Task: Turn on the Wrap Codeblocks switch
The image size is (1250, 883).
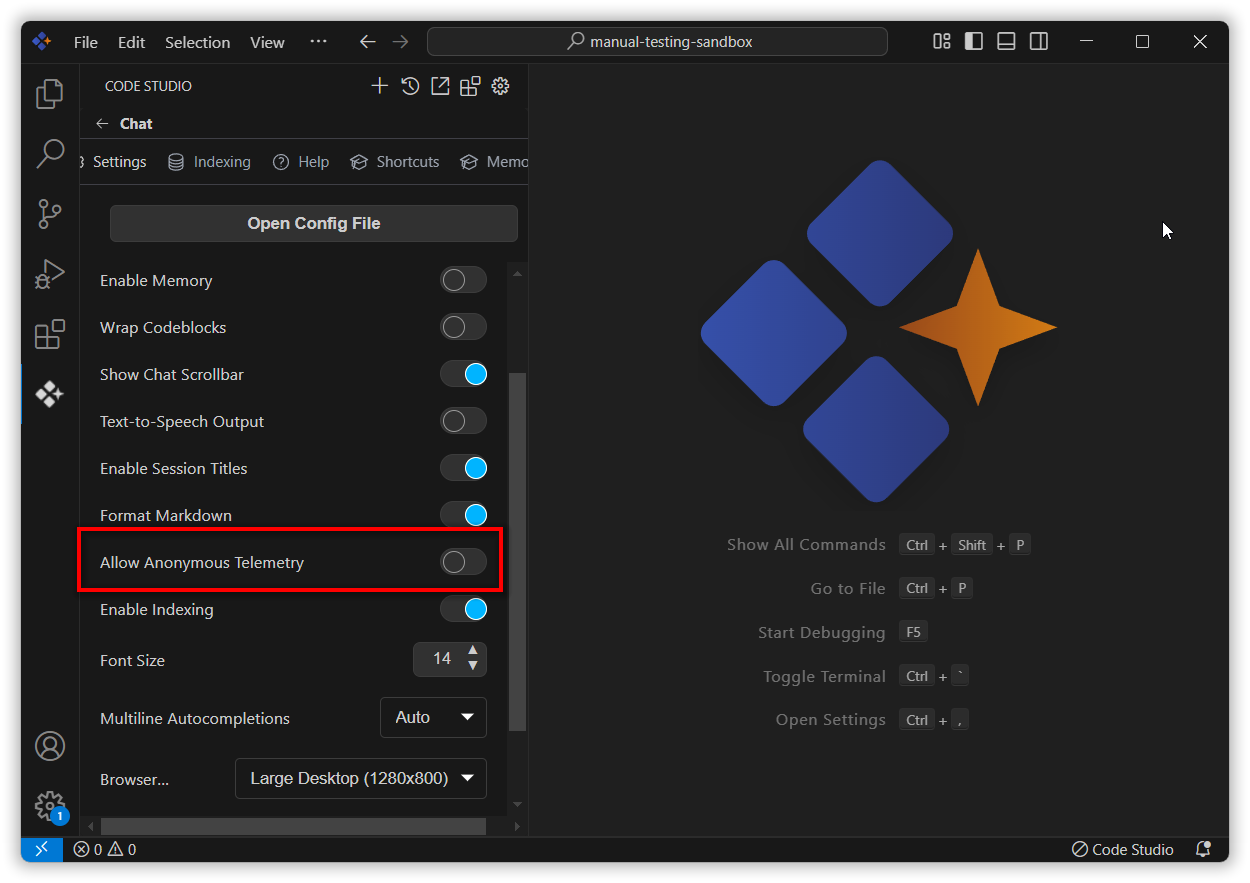Action: pos(463,328)
